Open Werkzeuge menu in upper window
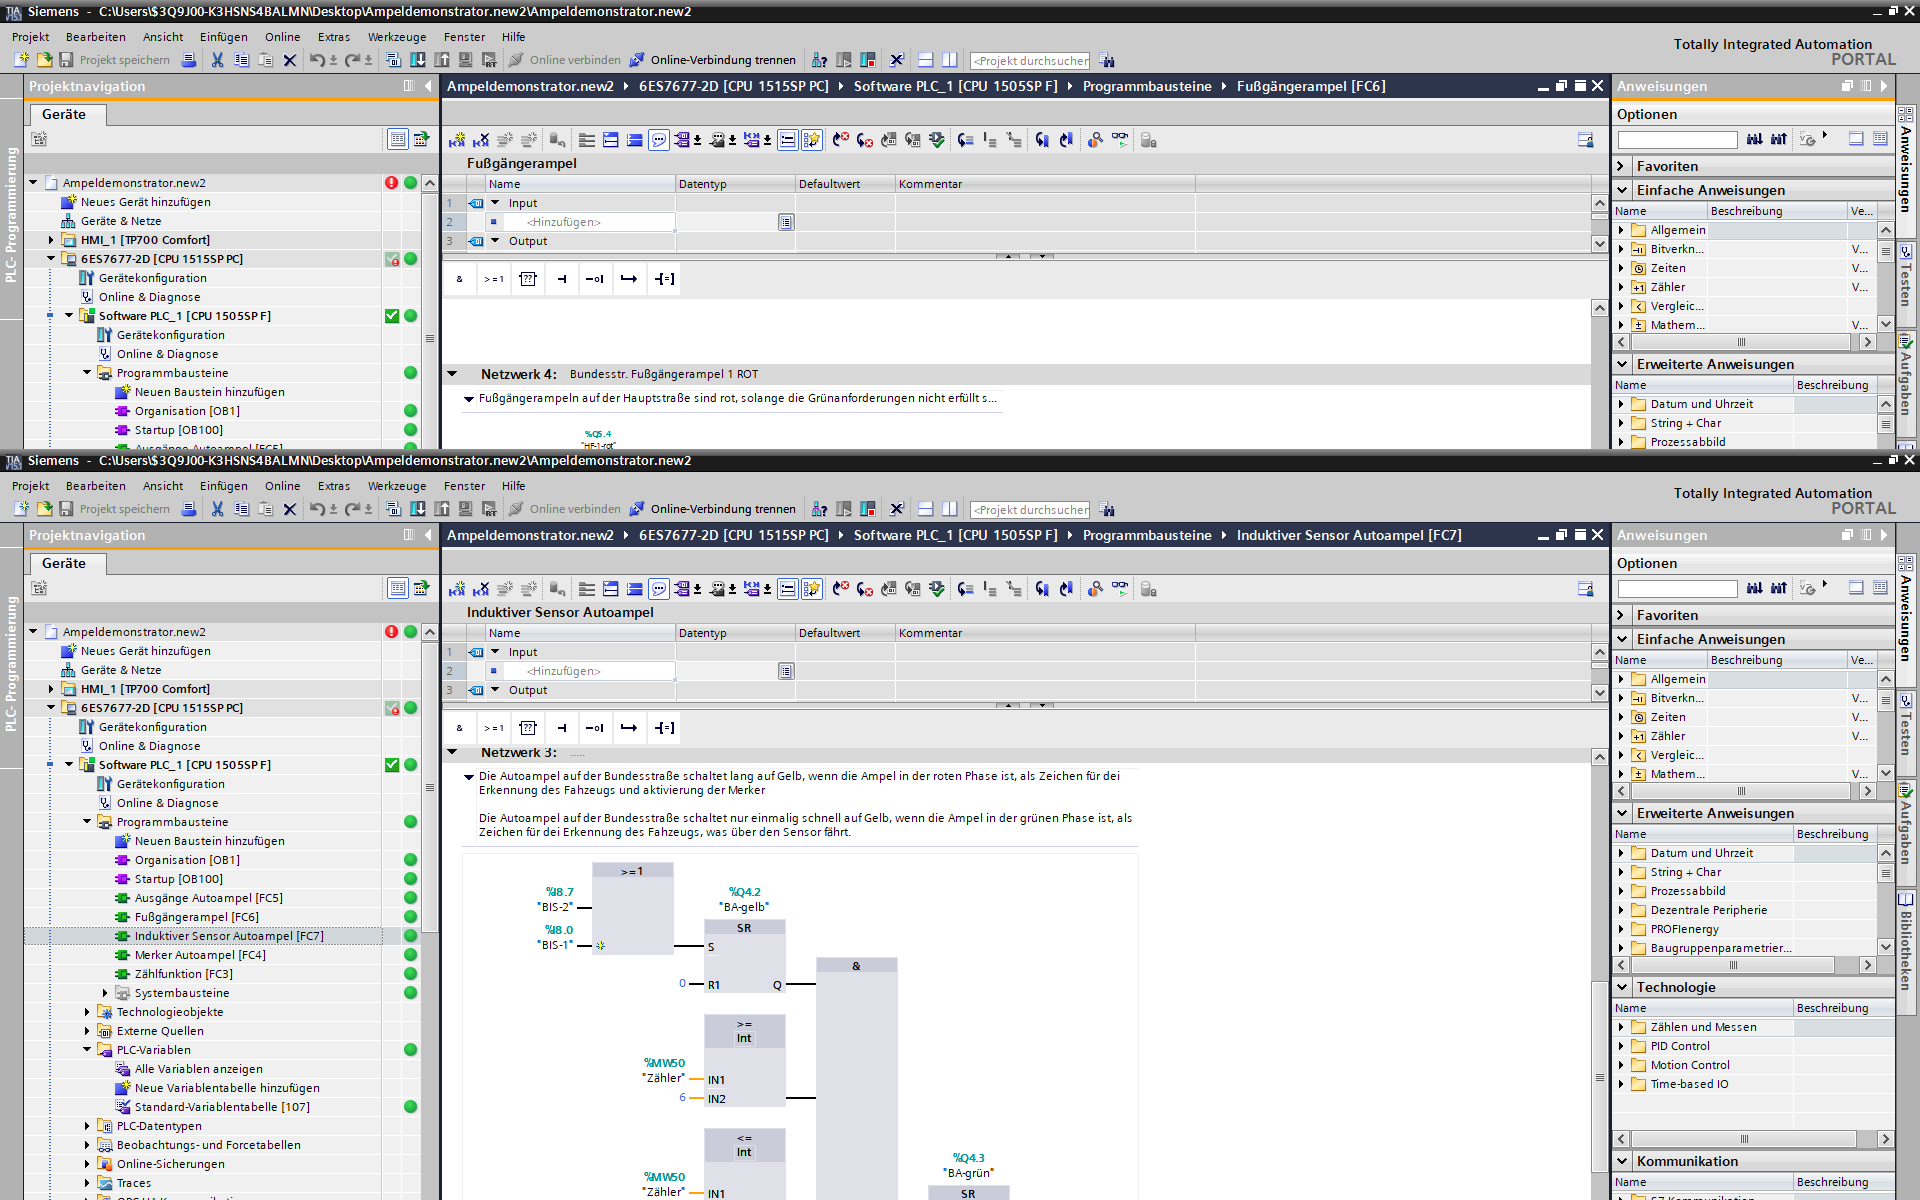This screenshot has width=1920, height=1200. (396, 37)
